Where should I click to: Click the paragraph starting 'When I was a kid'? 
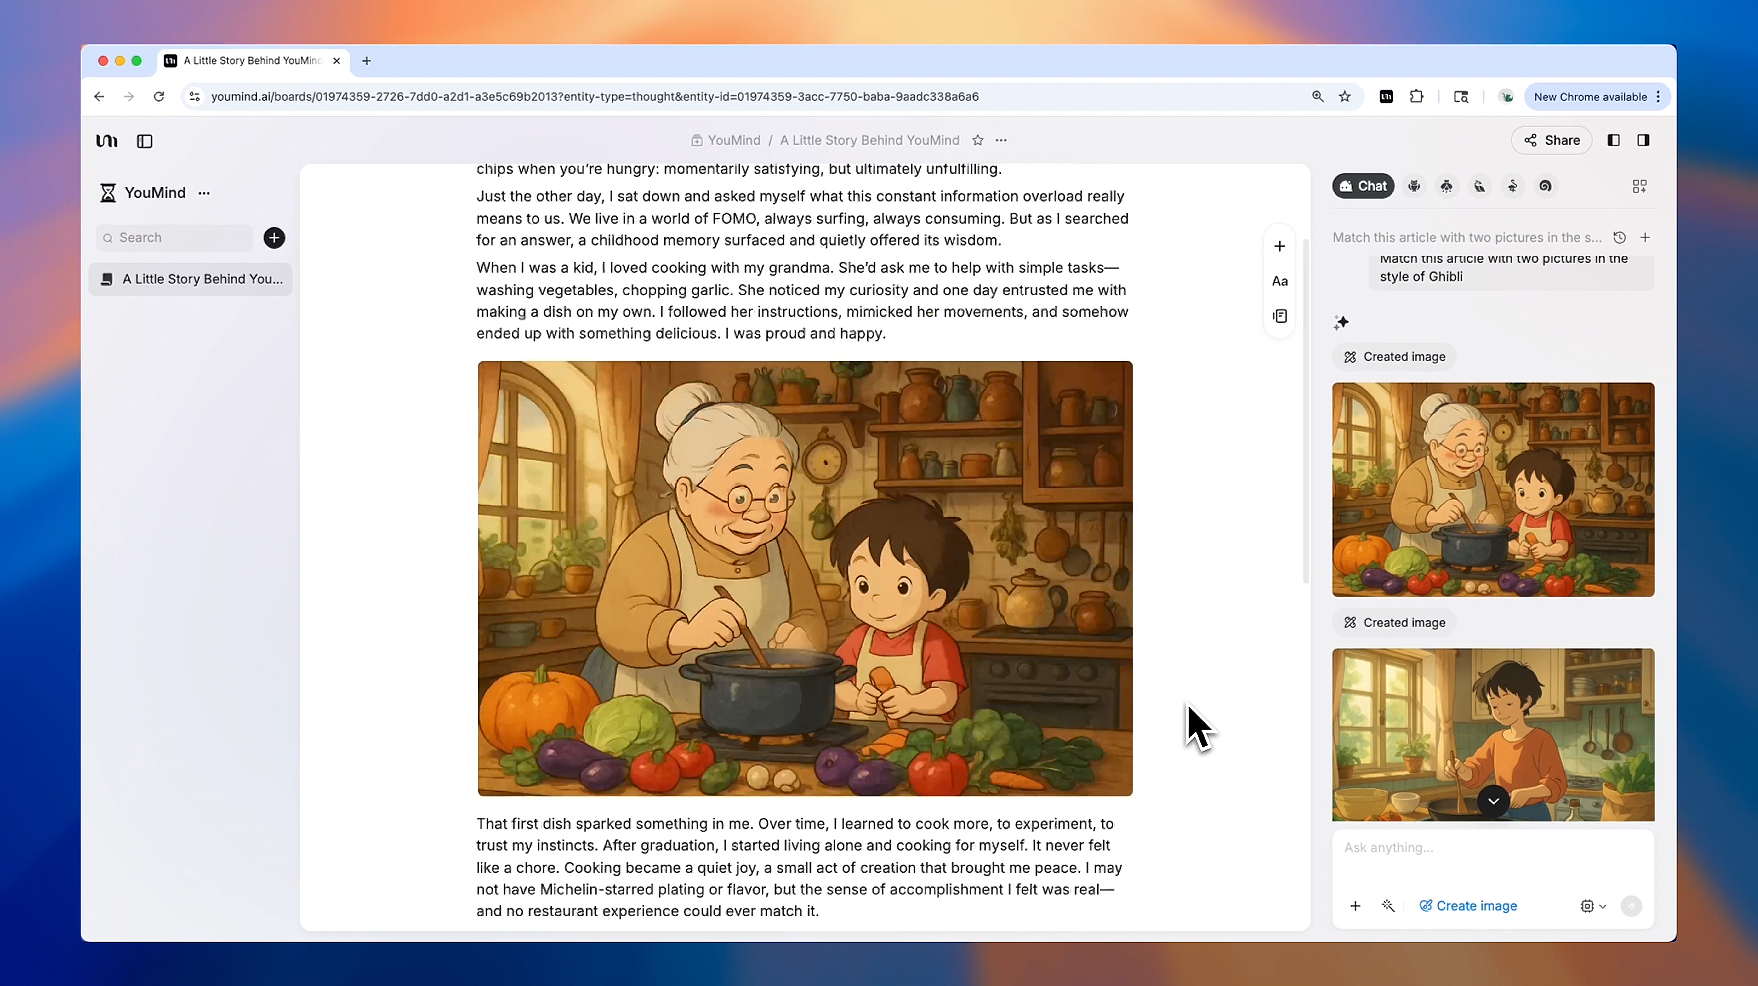click(802, 301)
